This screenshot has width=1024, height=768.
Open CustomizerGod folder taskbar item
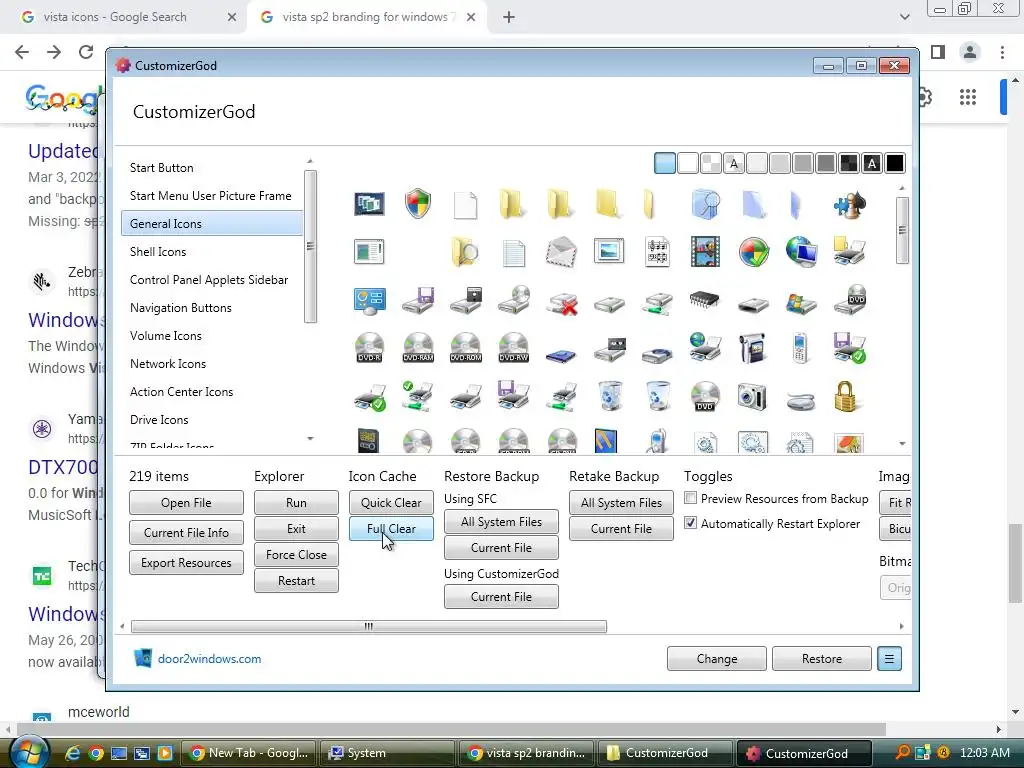point(665,753)
